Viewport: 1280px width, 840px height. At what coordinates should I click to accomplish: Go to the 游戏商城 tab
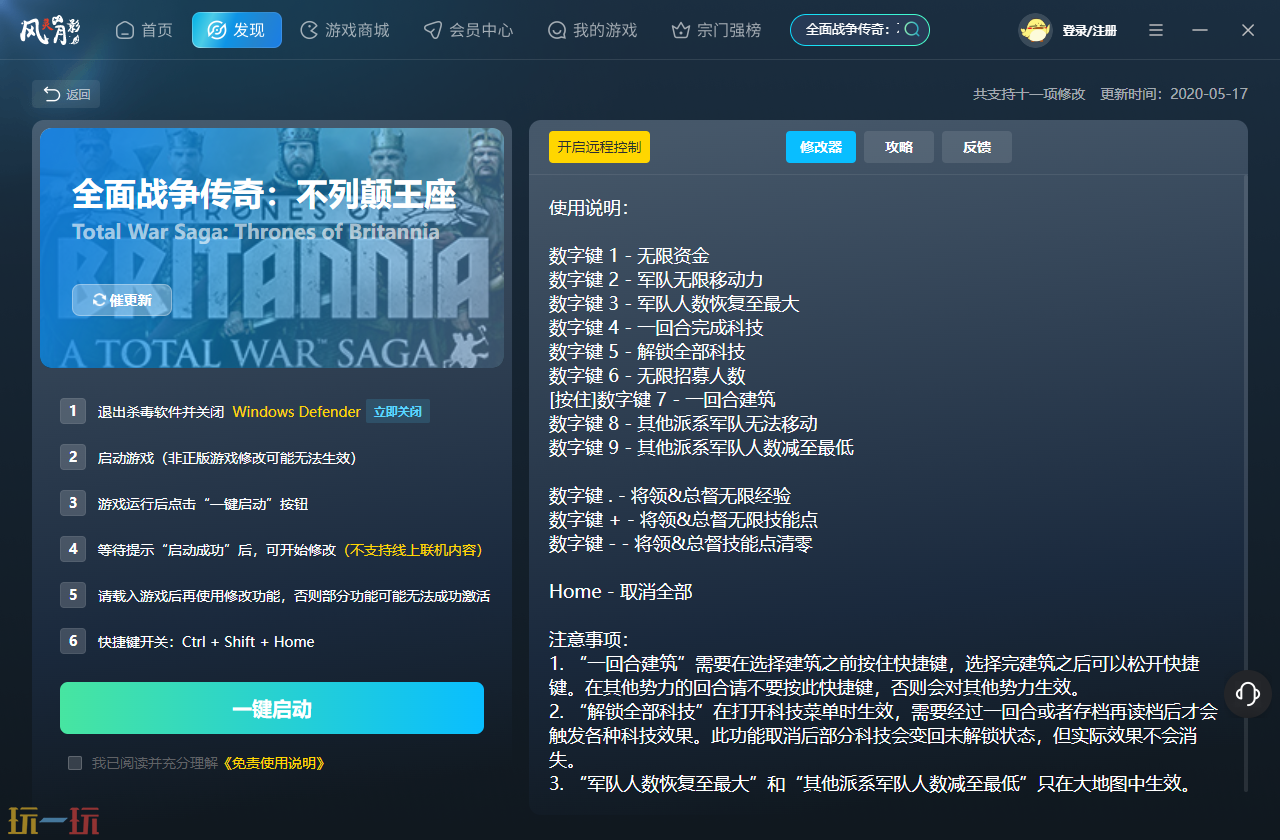point(345,30)
